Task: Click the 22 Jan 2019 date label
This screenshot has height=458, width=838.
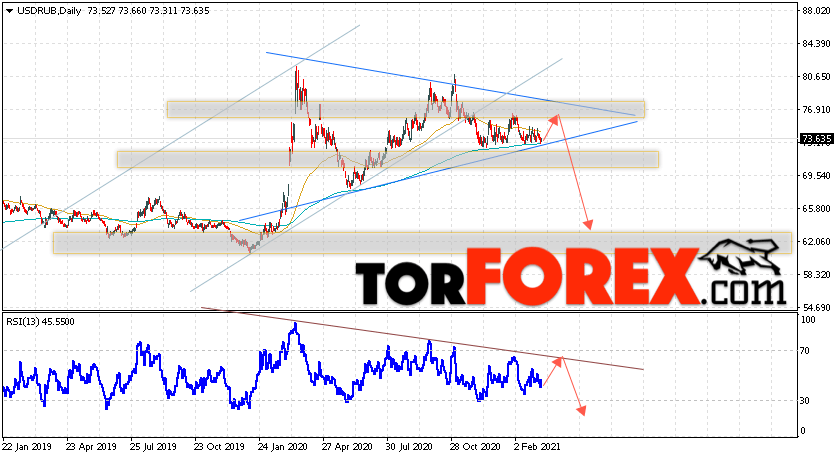Action: (x=27, y=447)
